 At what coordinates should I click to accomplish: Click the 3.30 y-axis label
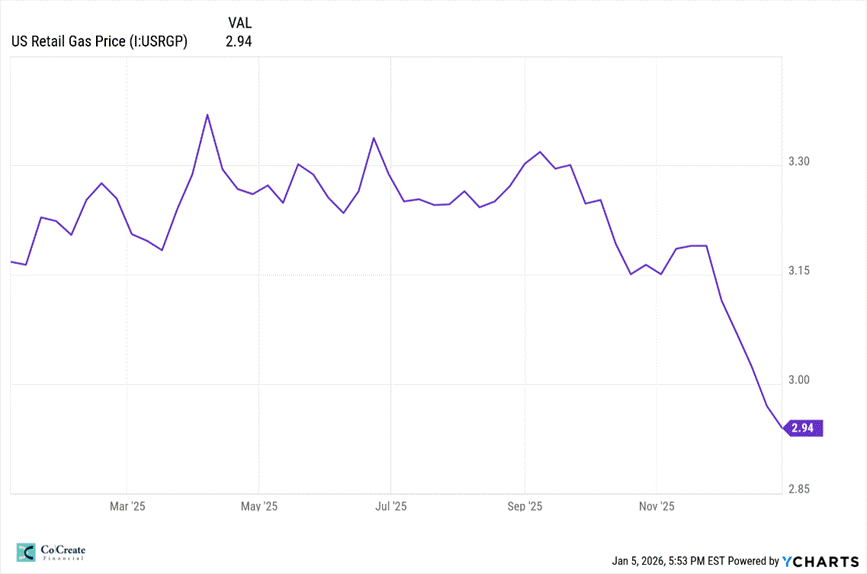[x=798, y=161]
